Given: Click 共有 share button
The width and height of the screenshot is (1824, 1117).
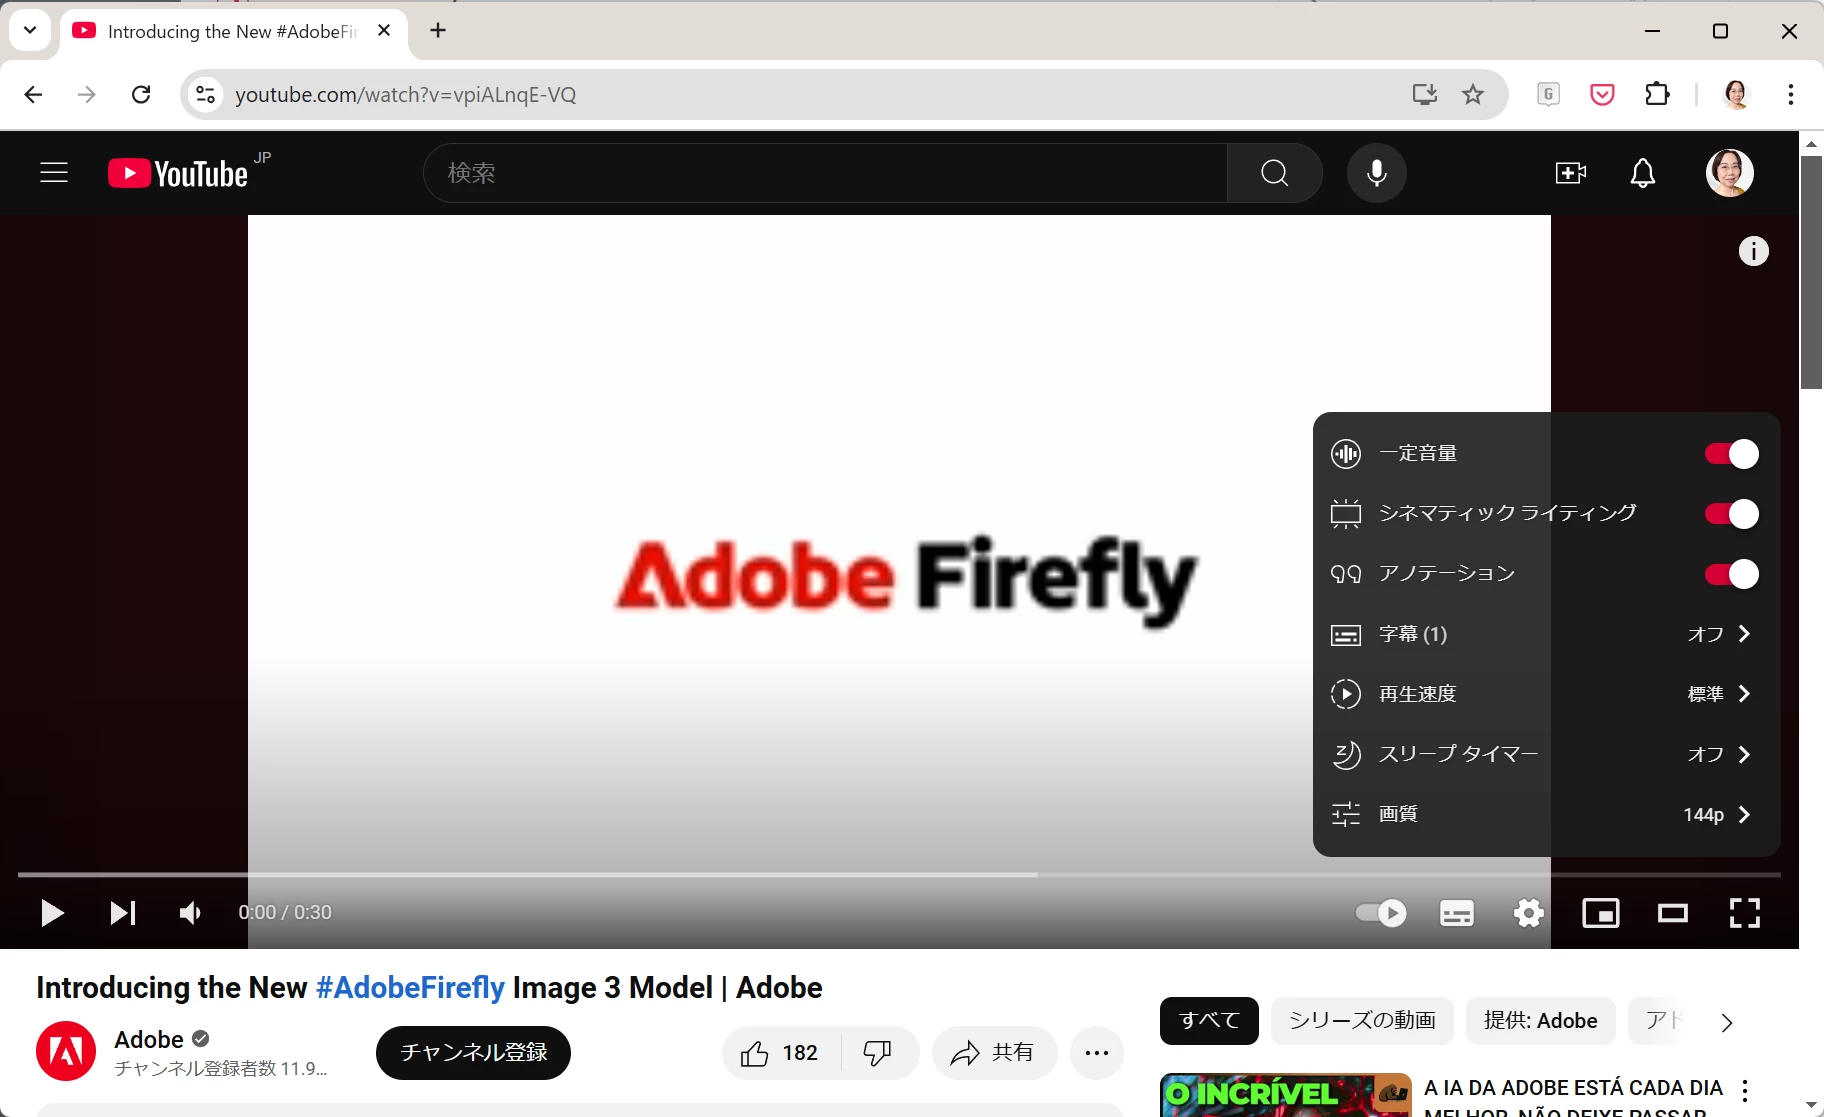Looking at the screenshot, I should coord(994,1053).
